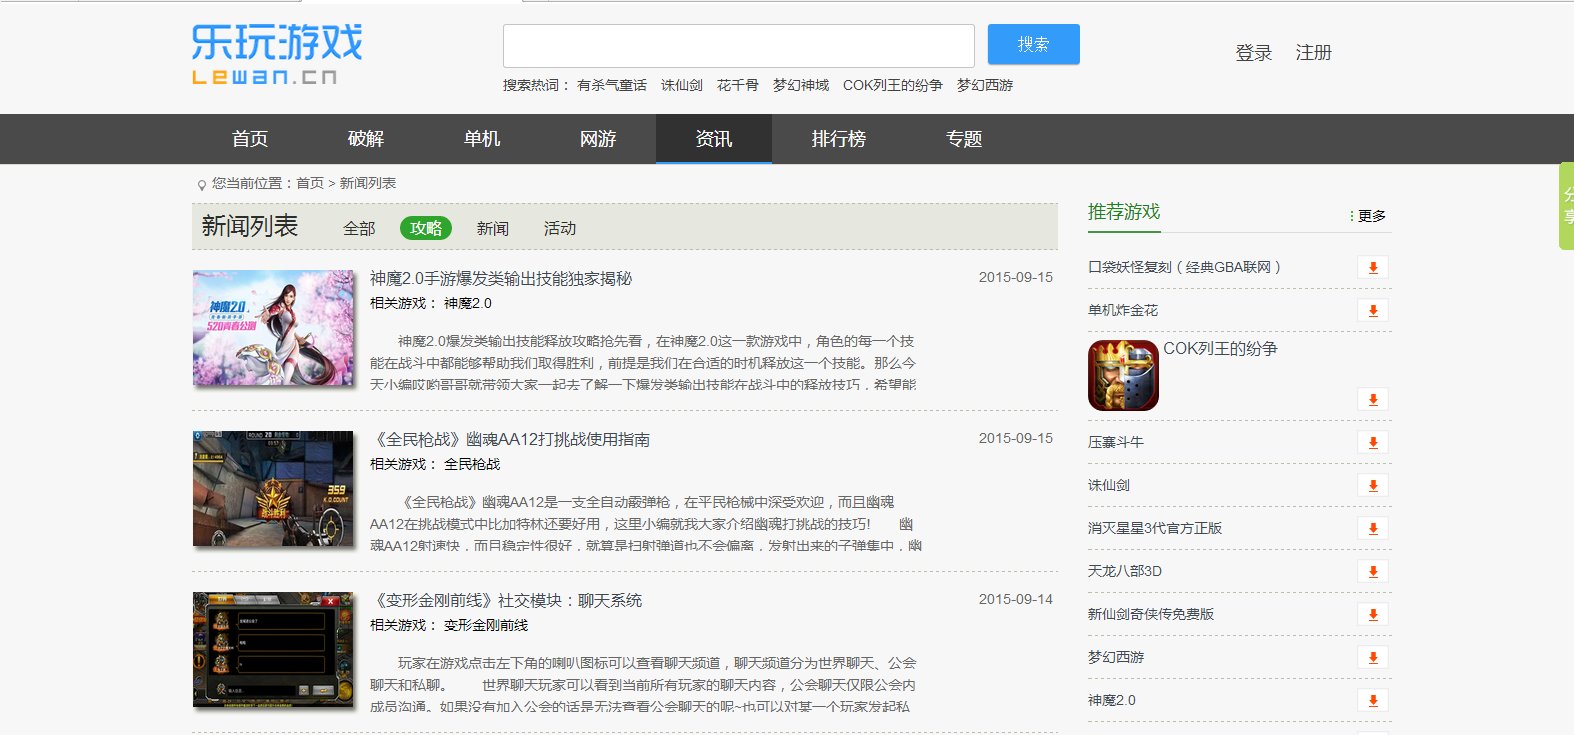Viewport: 1574px width, 735px height.
Task: Click hot search term 梦幻西游 under search box
Action: coord(985,85)
